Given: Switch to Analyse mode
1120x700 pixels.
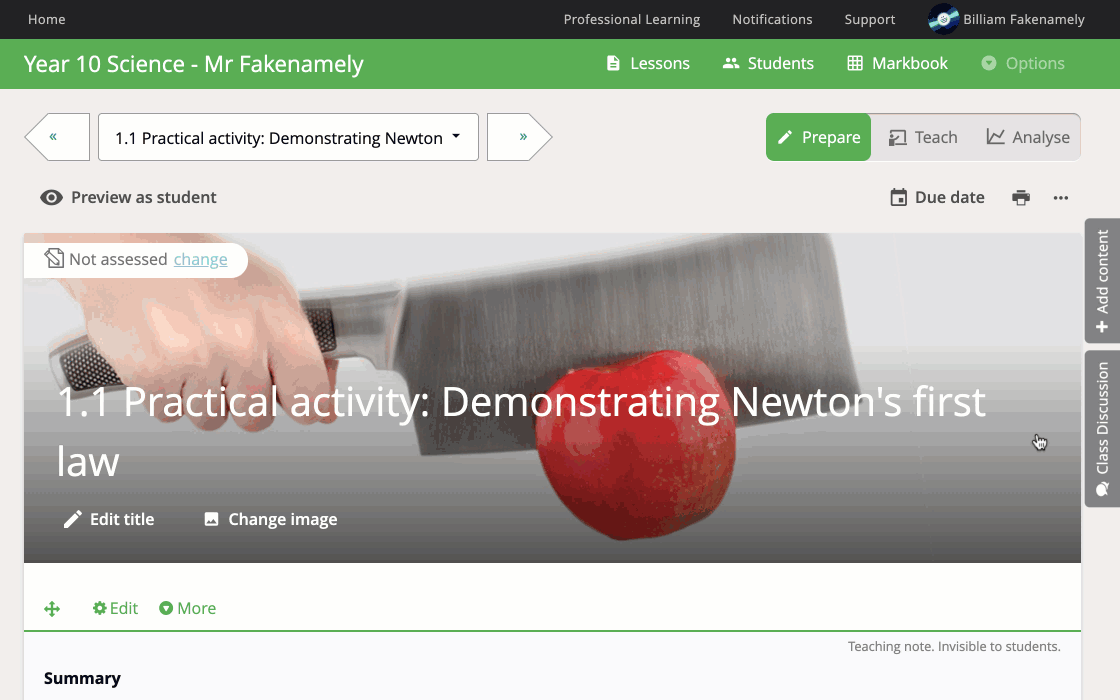Looking at the screenshot, I should pos(1028,137).
